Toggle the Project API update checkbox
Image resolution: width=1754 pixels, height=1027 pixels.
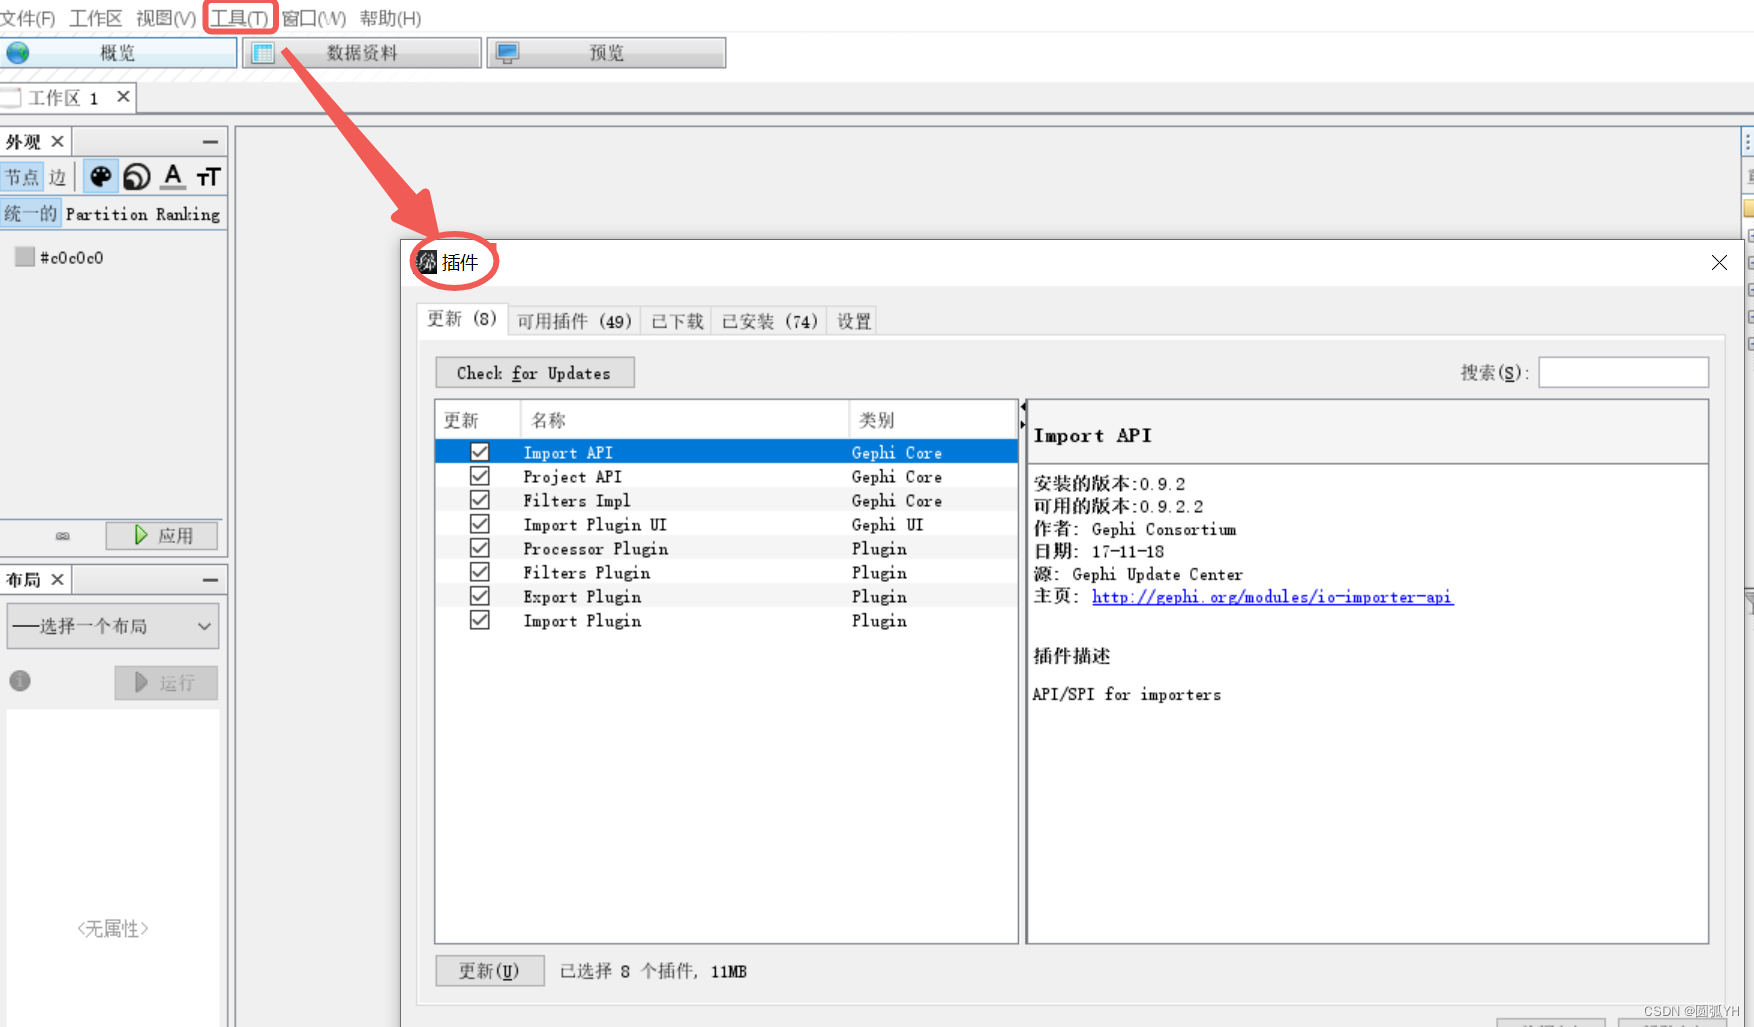coord(480,476)
